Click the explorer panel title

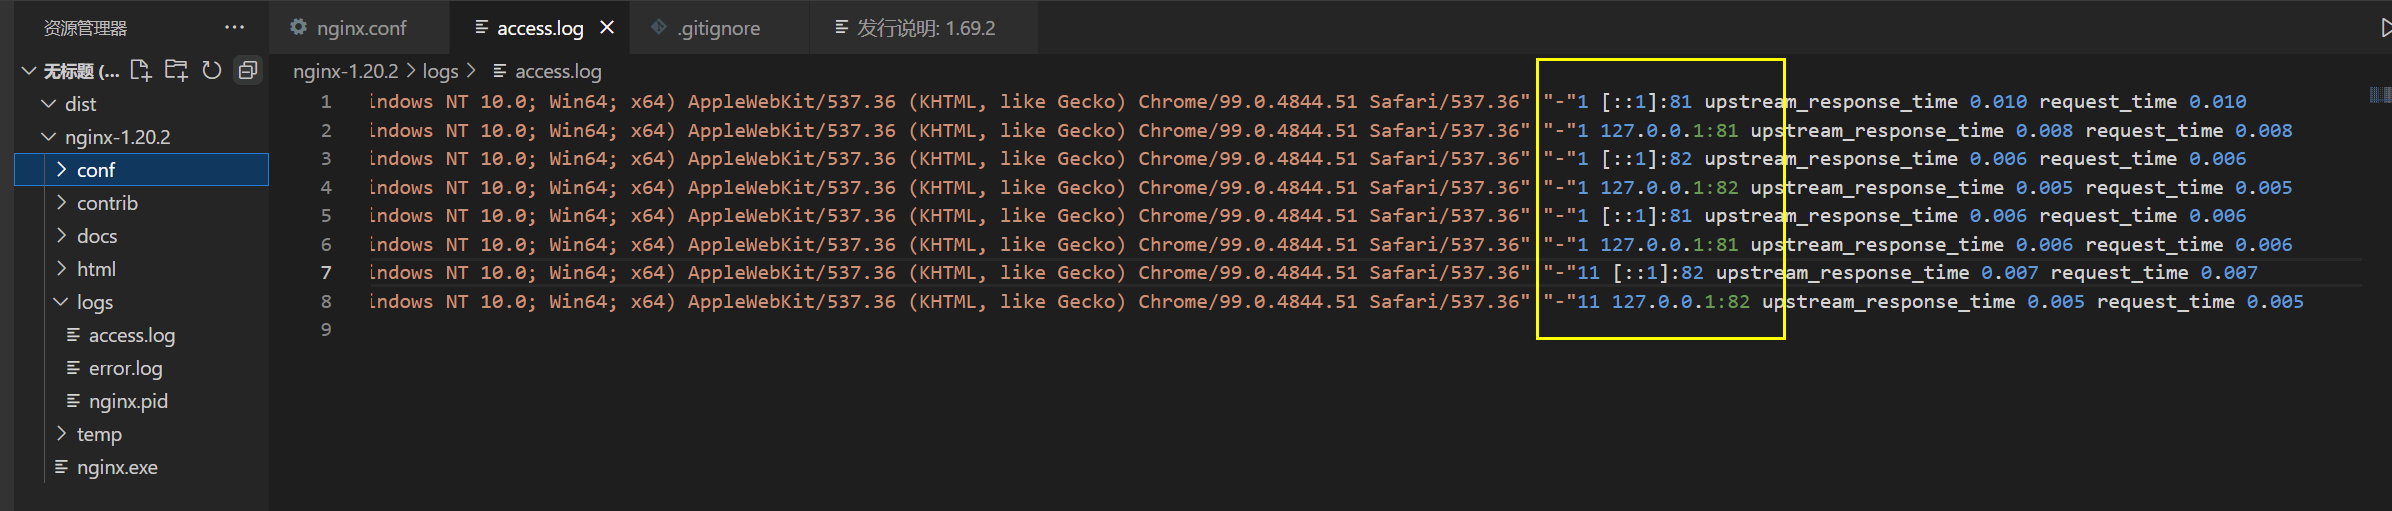tap(85, 28)
